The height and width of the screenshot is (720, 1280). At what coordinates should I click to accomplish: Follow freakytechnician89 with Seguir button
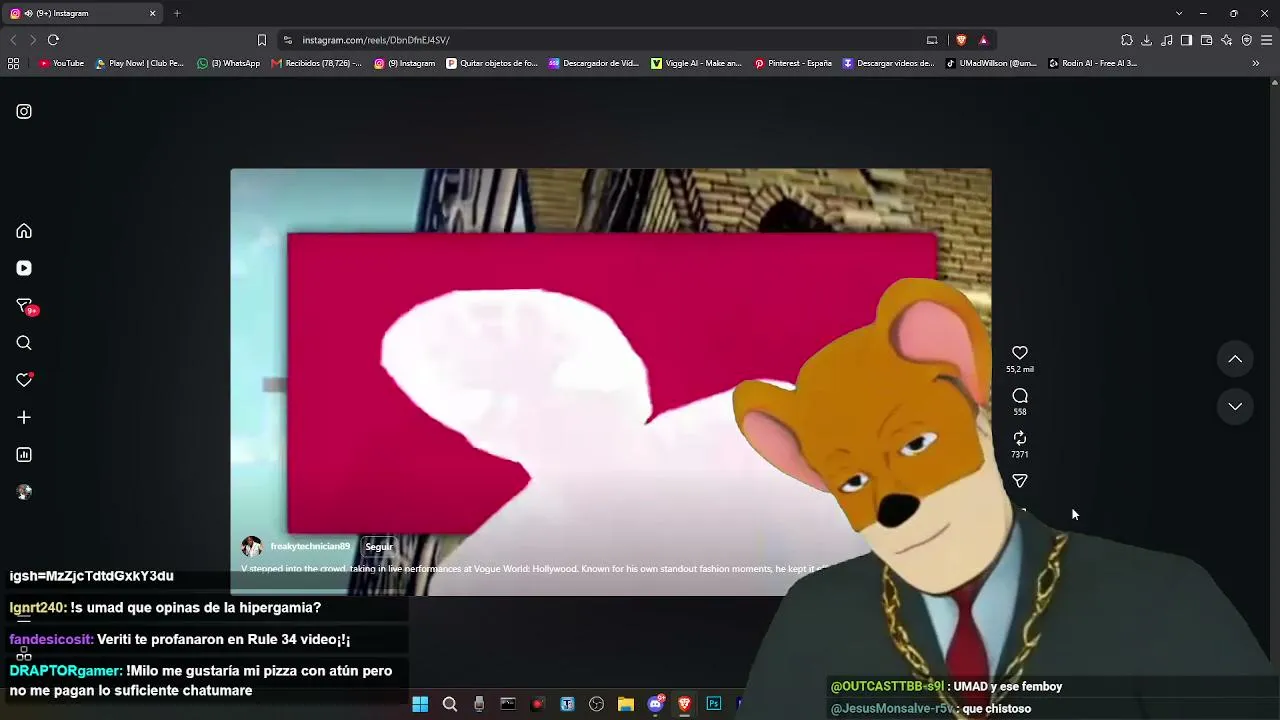tap(379, 547)
